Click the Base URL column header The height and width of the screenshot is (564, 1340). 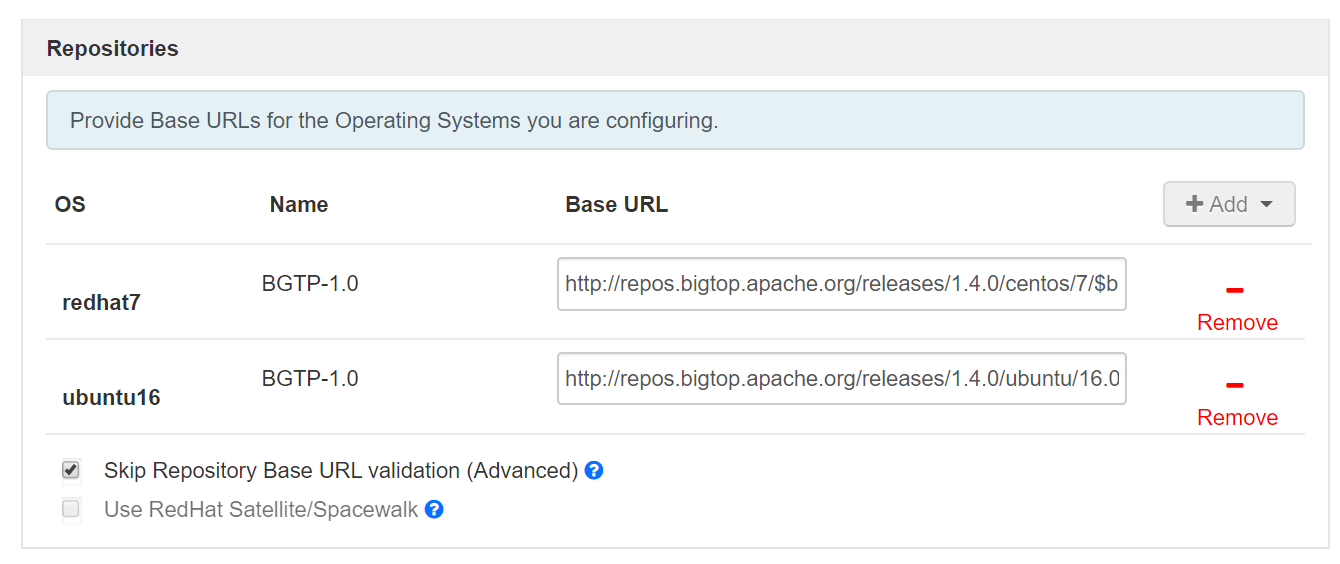[616, 205]
